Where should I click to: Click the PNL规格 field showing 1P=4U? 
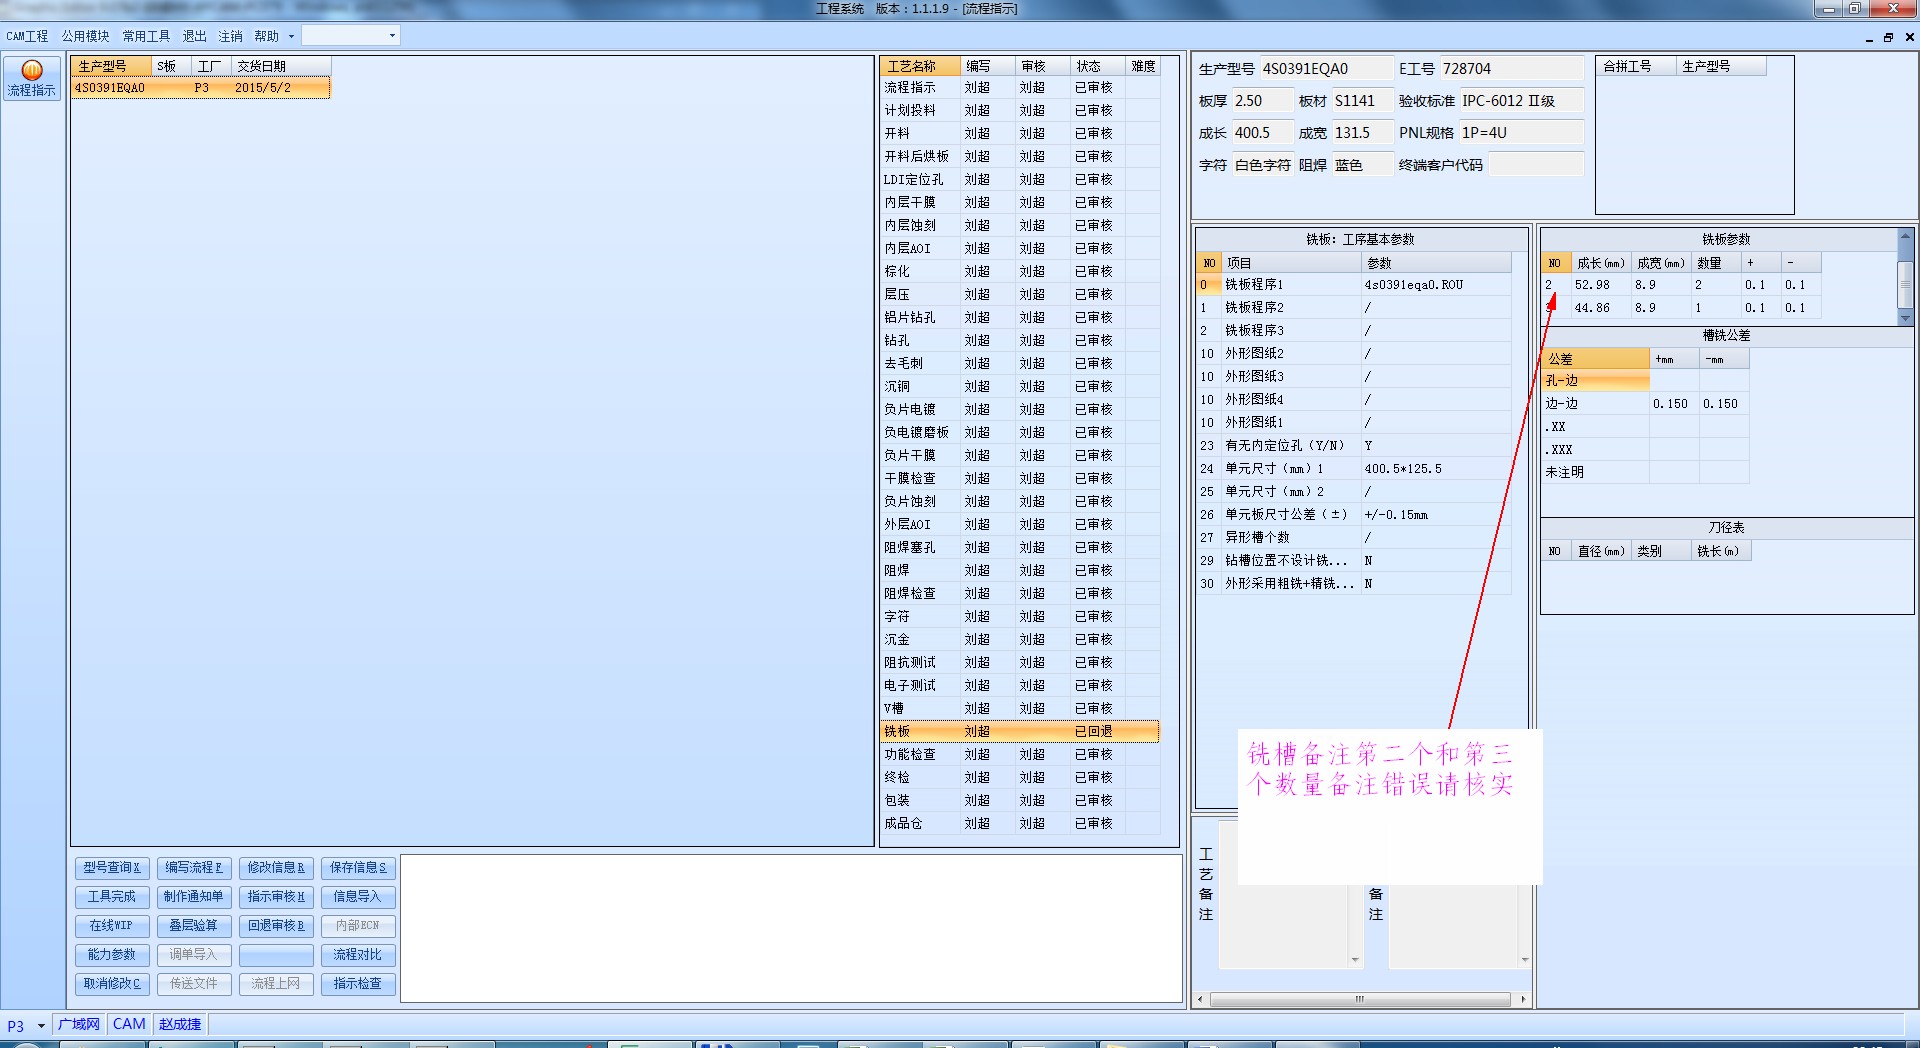pyautogui.click(x=1521, y=133)
